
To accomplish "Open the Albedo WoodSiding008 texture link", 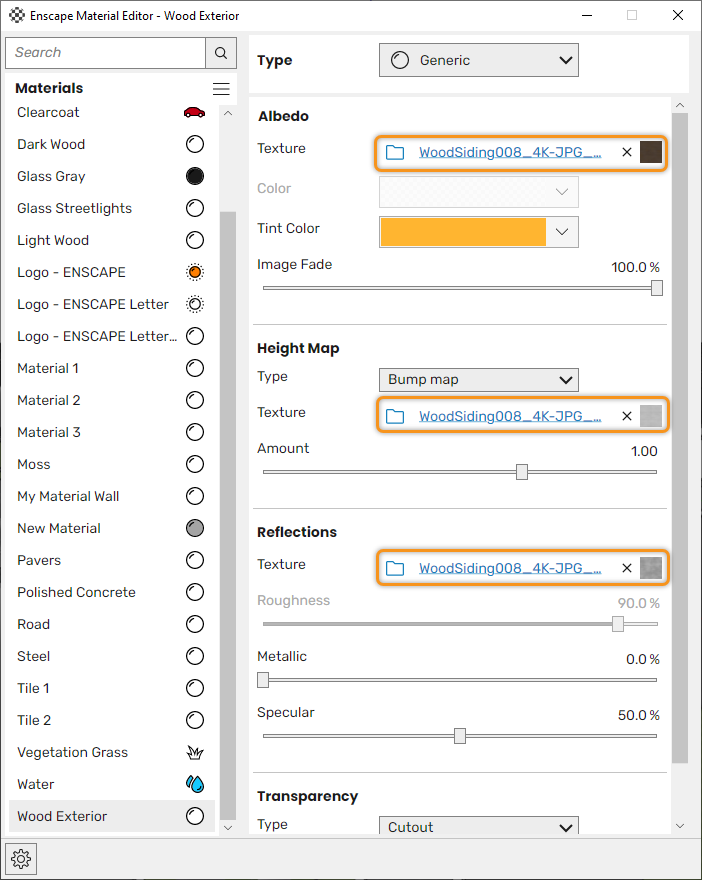I will point(510,152).
